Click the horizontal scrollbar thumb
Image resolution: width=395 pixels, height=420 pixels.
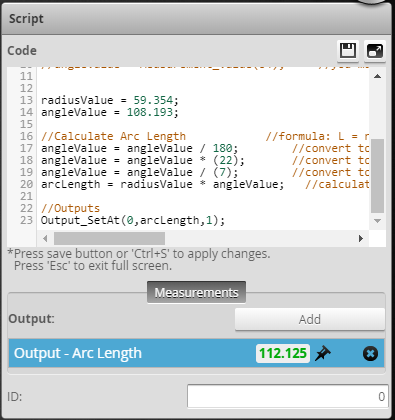109,238
